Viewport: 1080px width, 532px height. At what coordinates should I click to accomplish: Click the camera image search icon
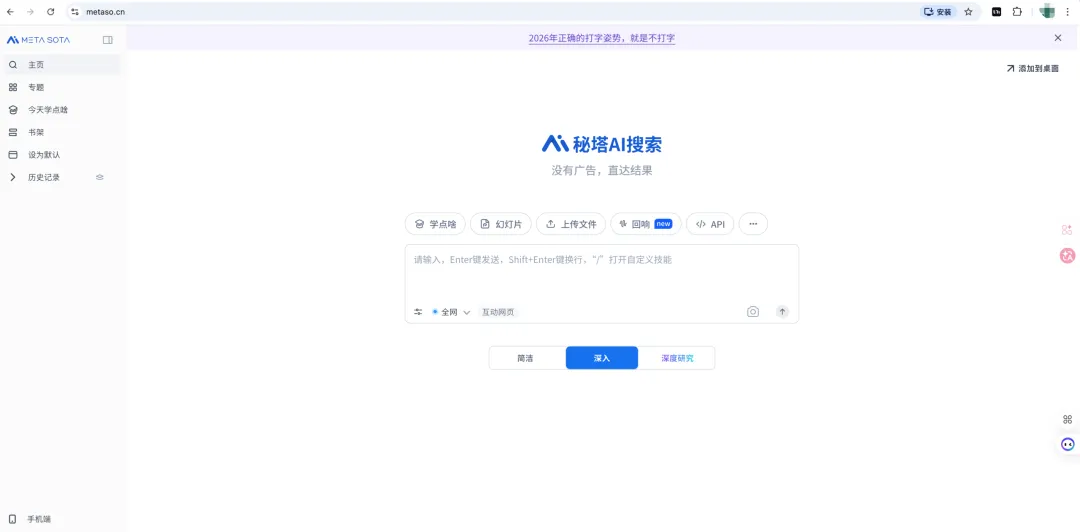(x=753, y=311)
